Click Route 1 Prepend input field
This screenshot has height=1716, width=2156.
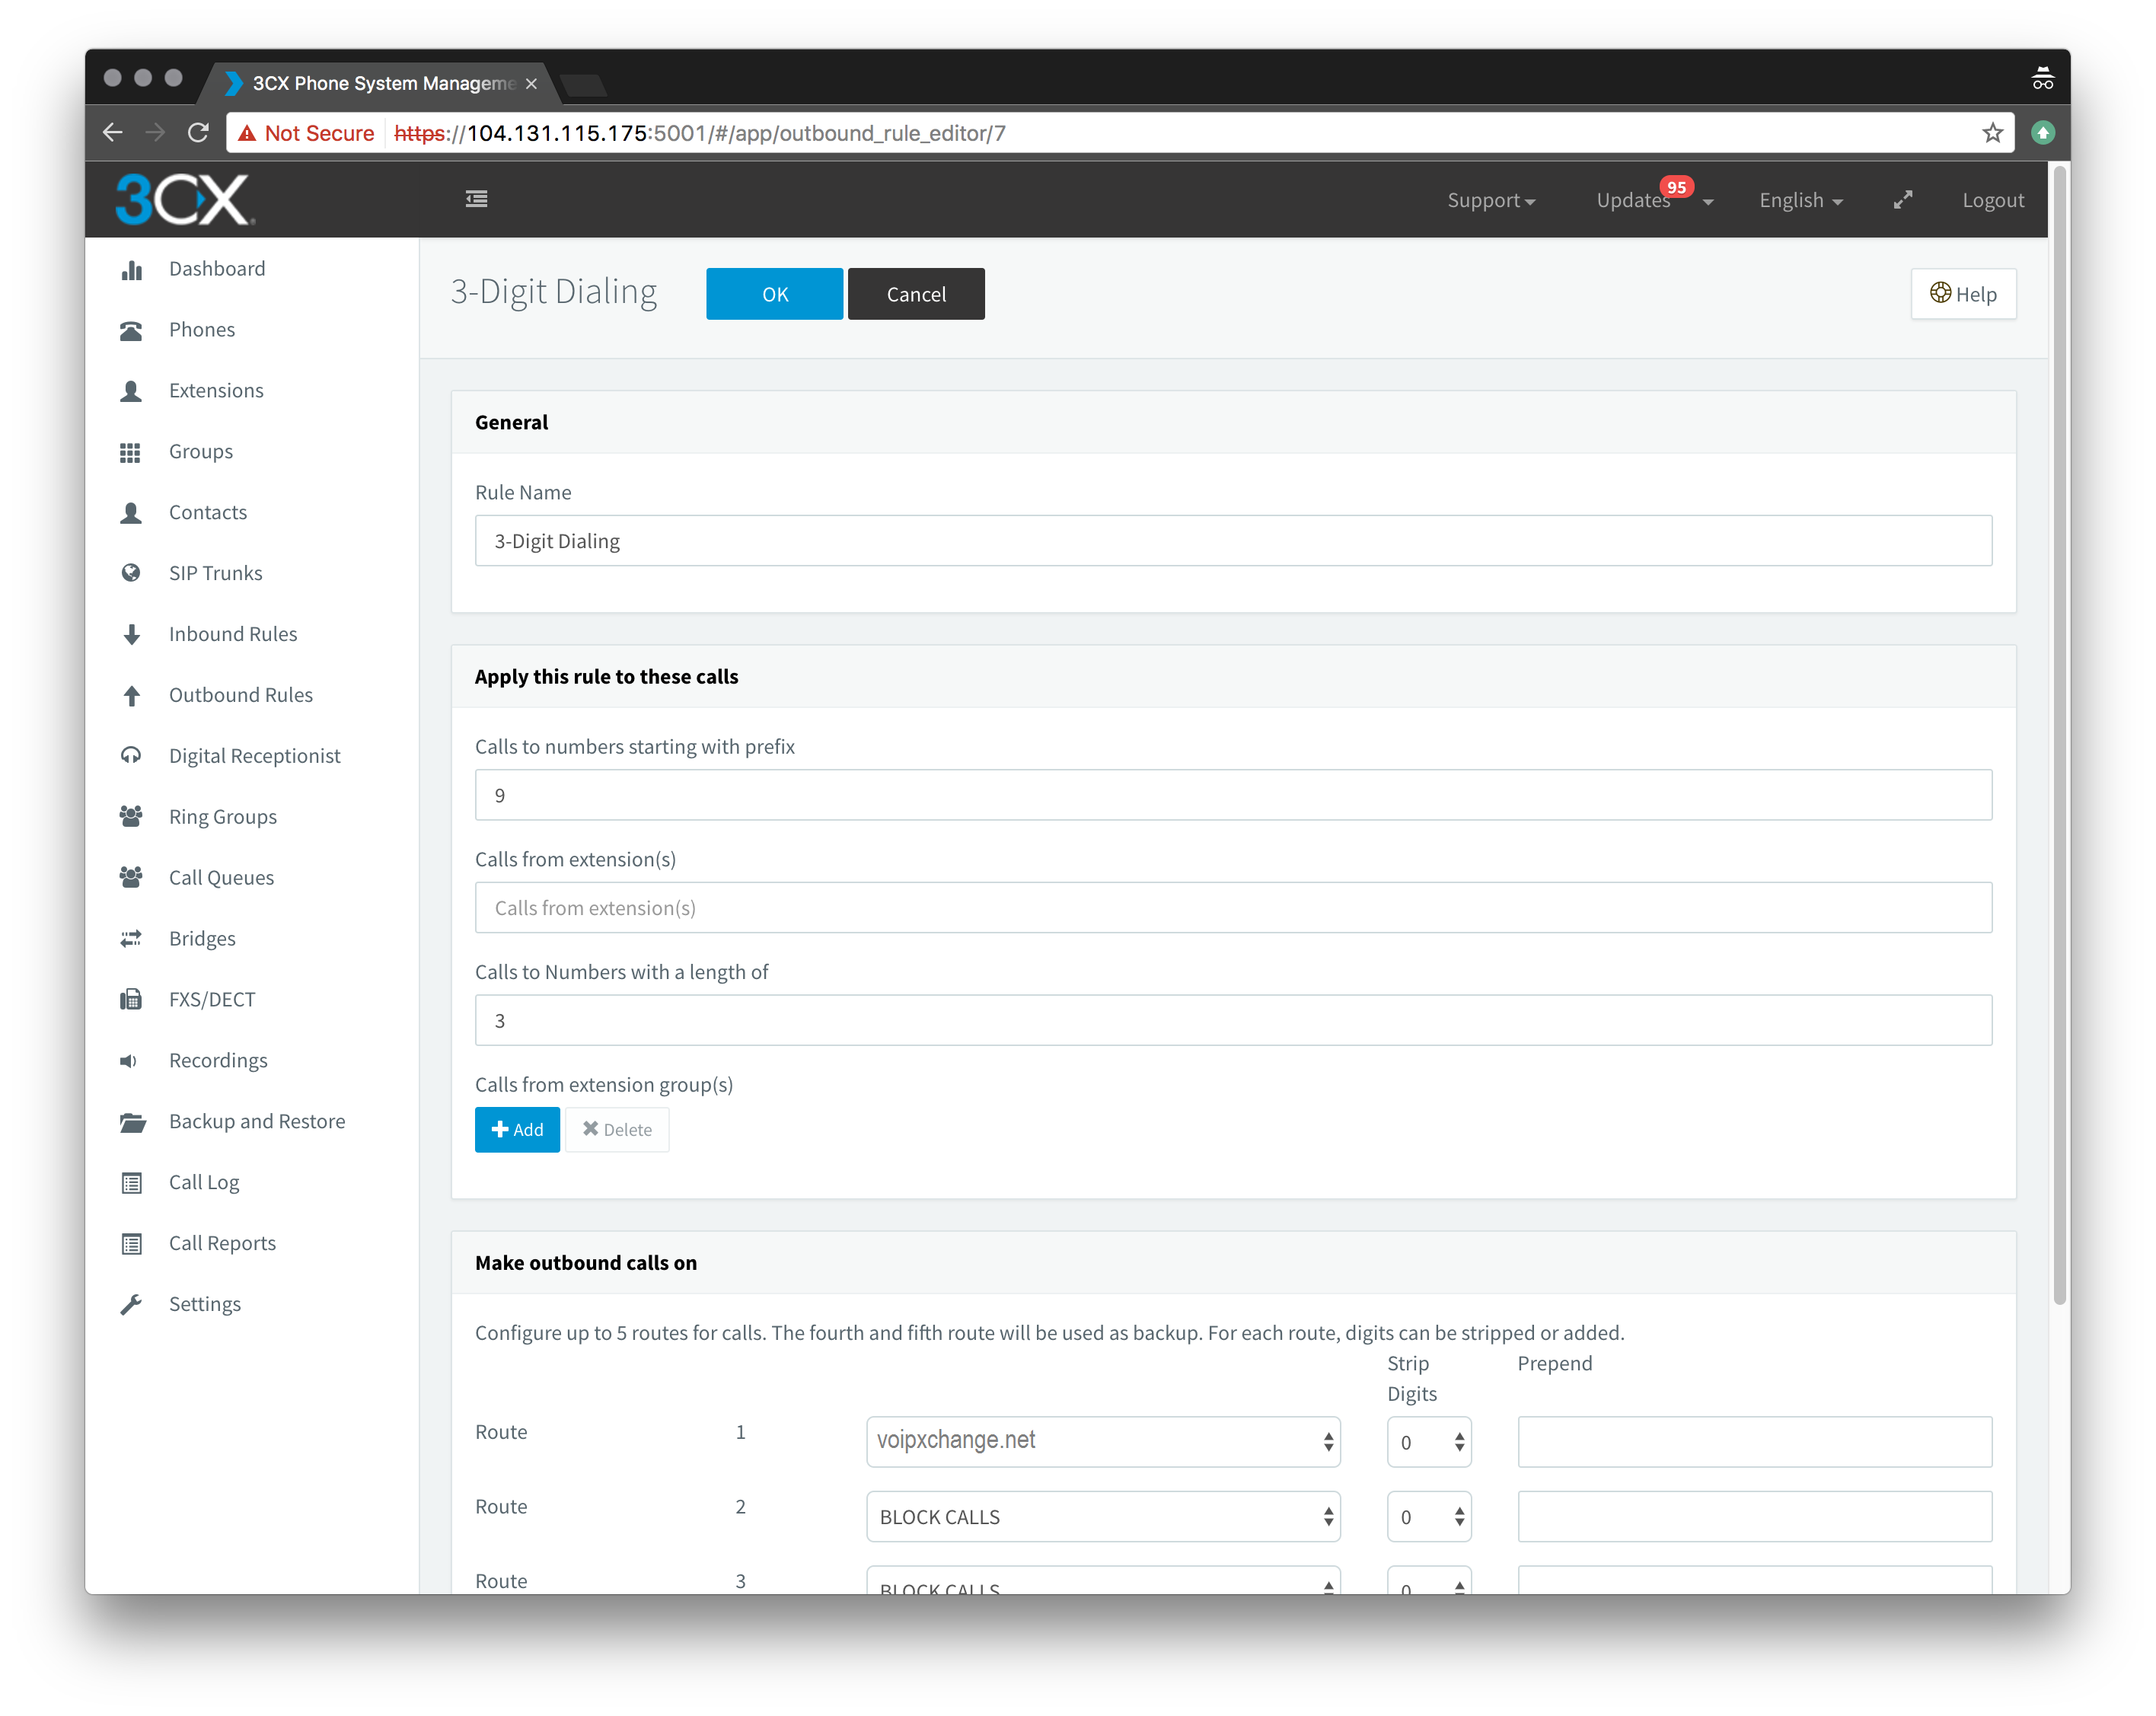coord(1754,1442)
